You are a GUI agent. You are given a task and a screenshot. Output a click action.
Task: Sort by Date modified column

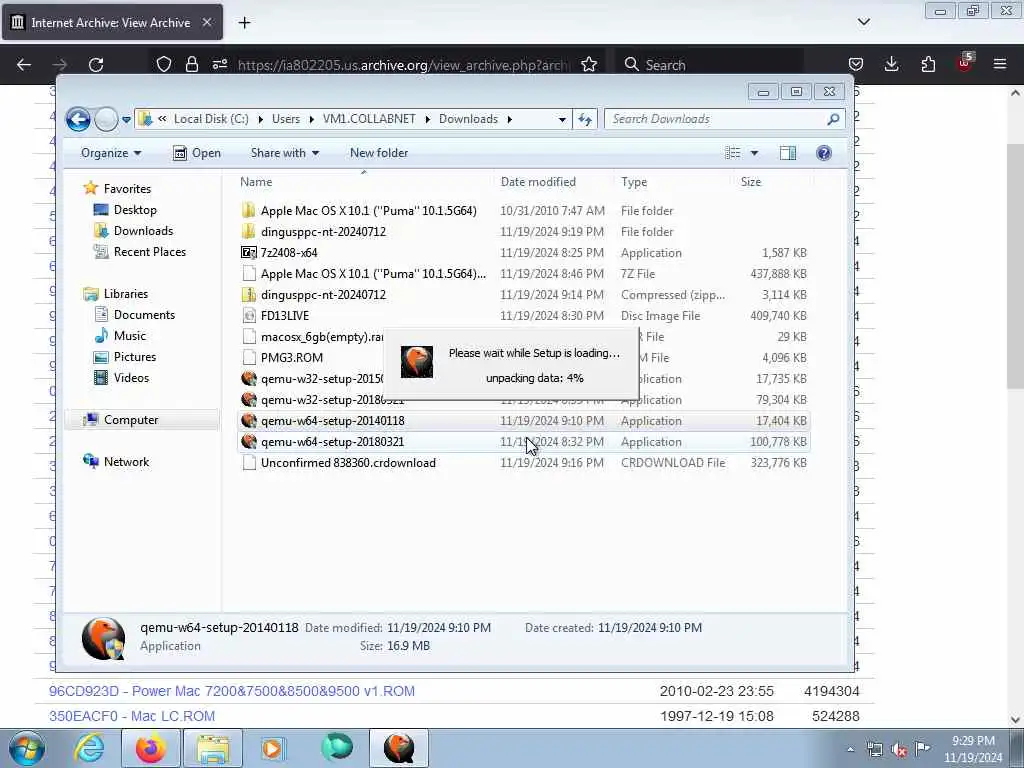(x=538, y=182)
